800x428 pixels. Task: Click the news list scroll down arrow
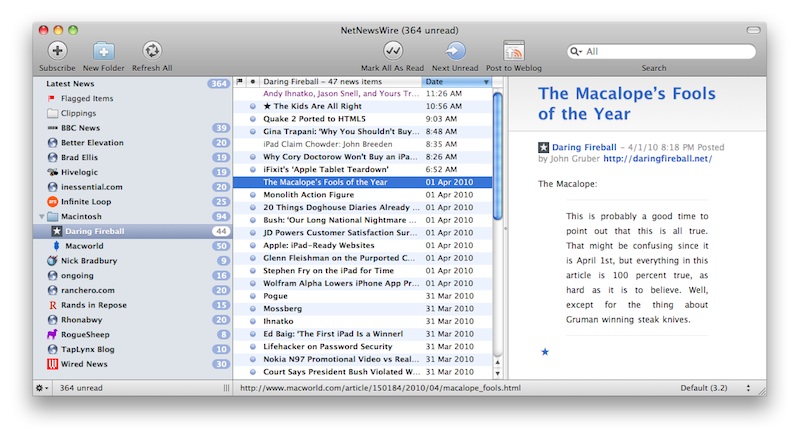(498, 373)
